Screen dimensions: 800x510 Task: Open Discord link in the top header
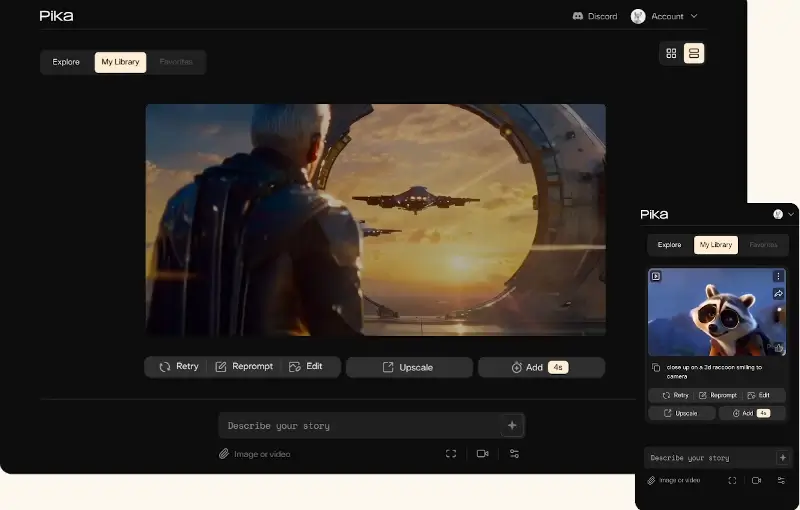(x=594, y=16)
